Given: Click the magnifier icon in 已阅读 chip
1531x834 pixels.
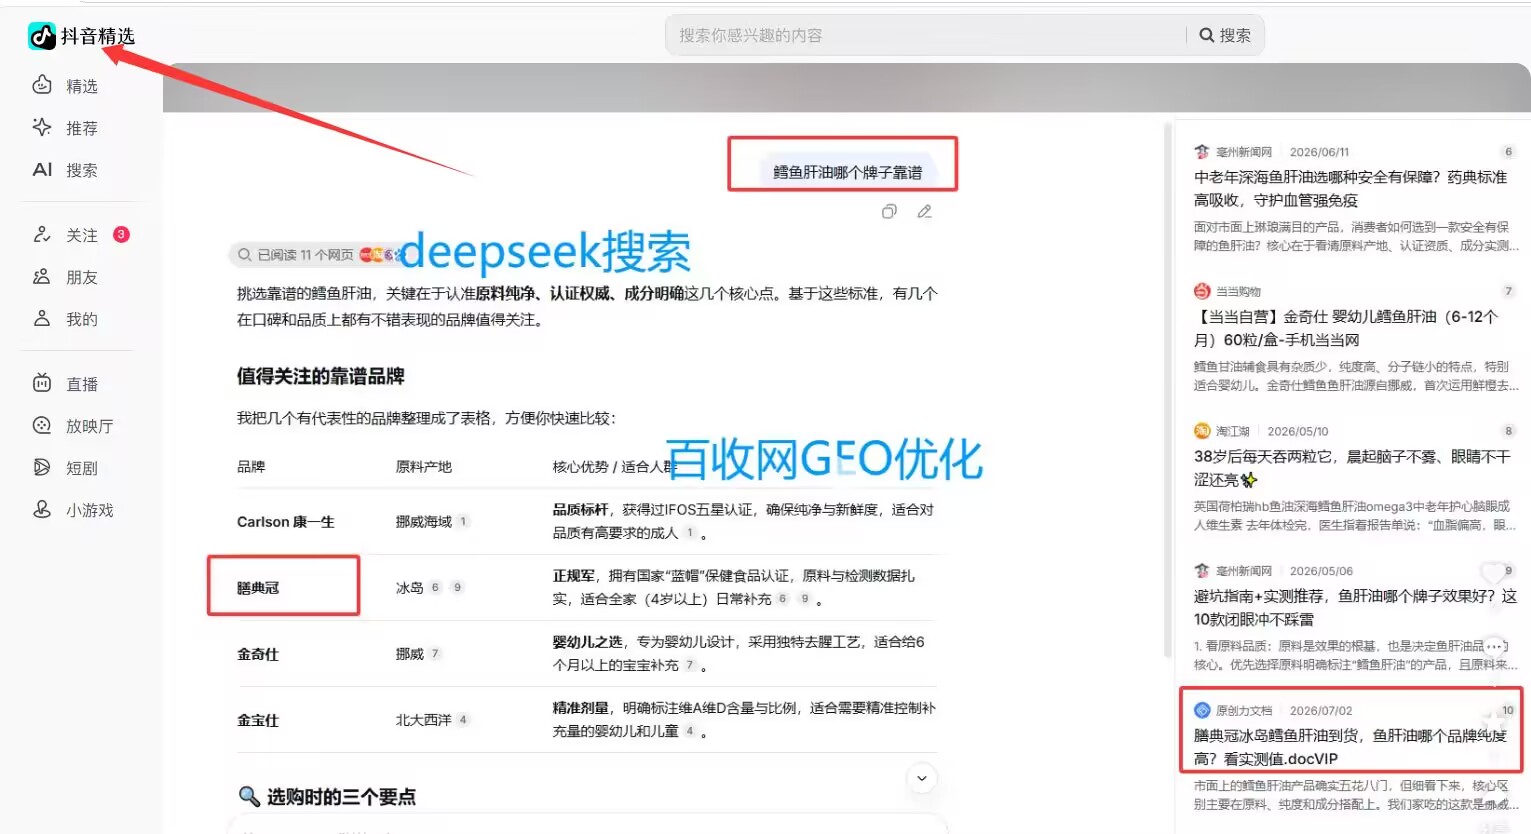Looking at the screenshot, I should coord(244,255).
